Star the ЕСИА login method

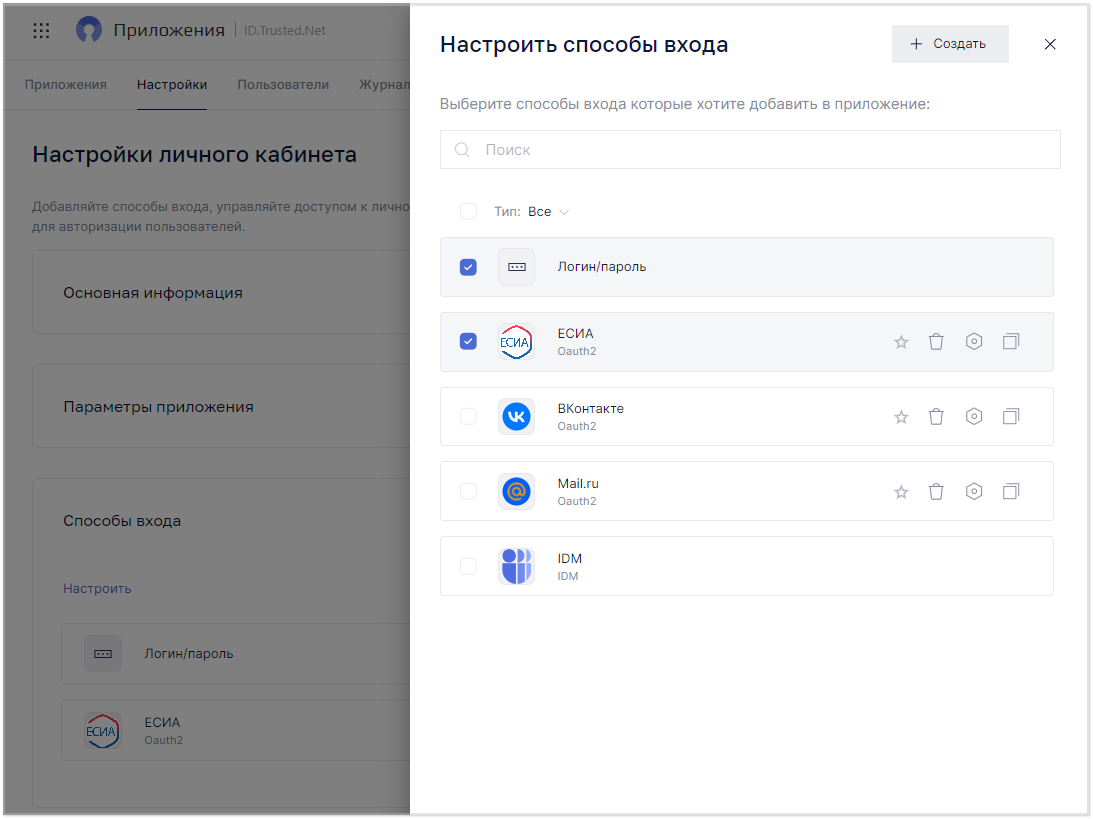click(901, 342)
